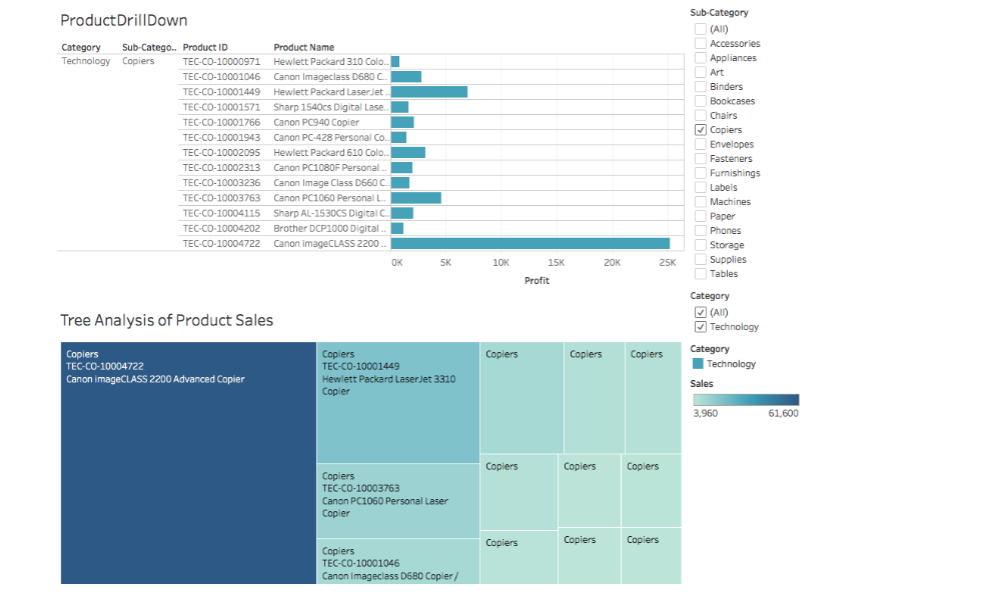The image size is (982, 597).
Task: Click the Profit axis title
Action: pyautogui.click(x=537, y=281)
